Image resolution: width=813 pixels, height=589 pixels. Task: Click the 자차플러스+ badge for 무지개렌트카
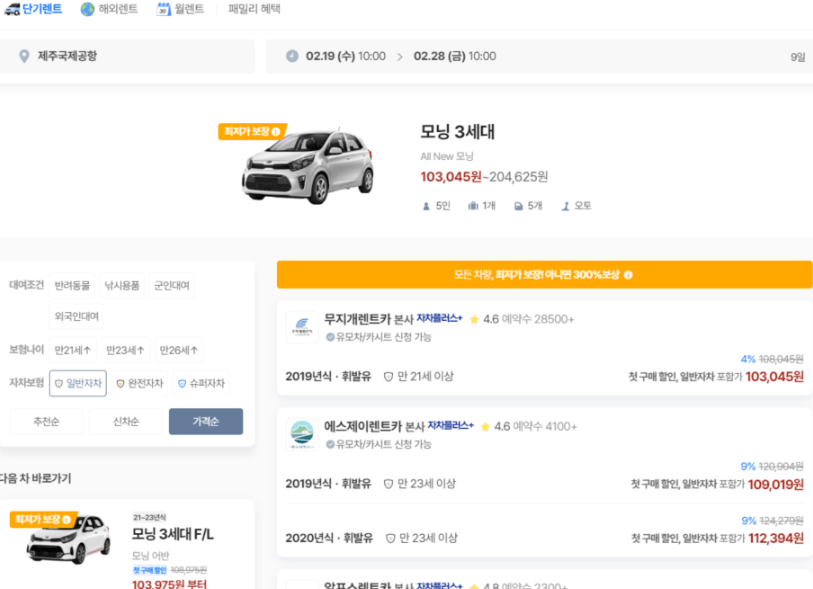[x=440, y=318]
